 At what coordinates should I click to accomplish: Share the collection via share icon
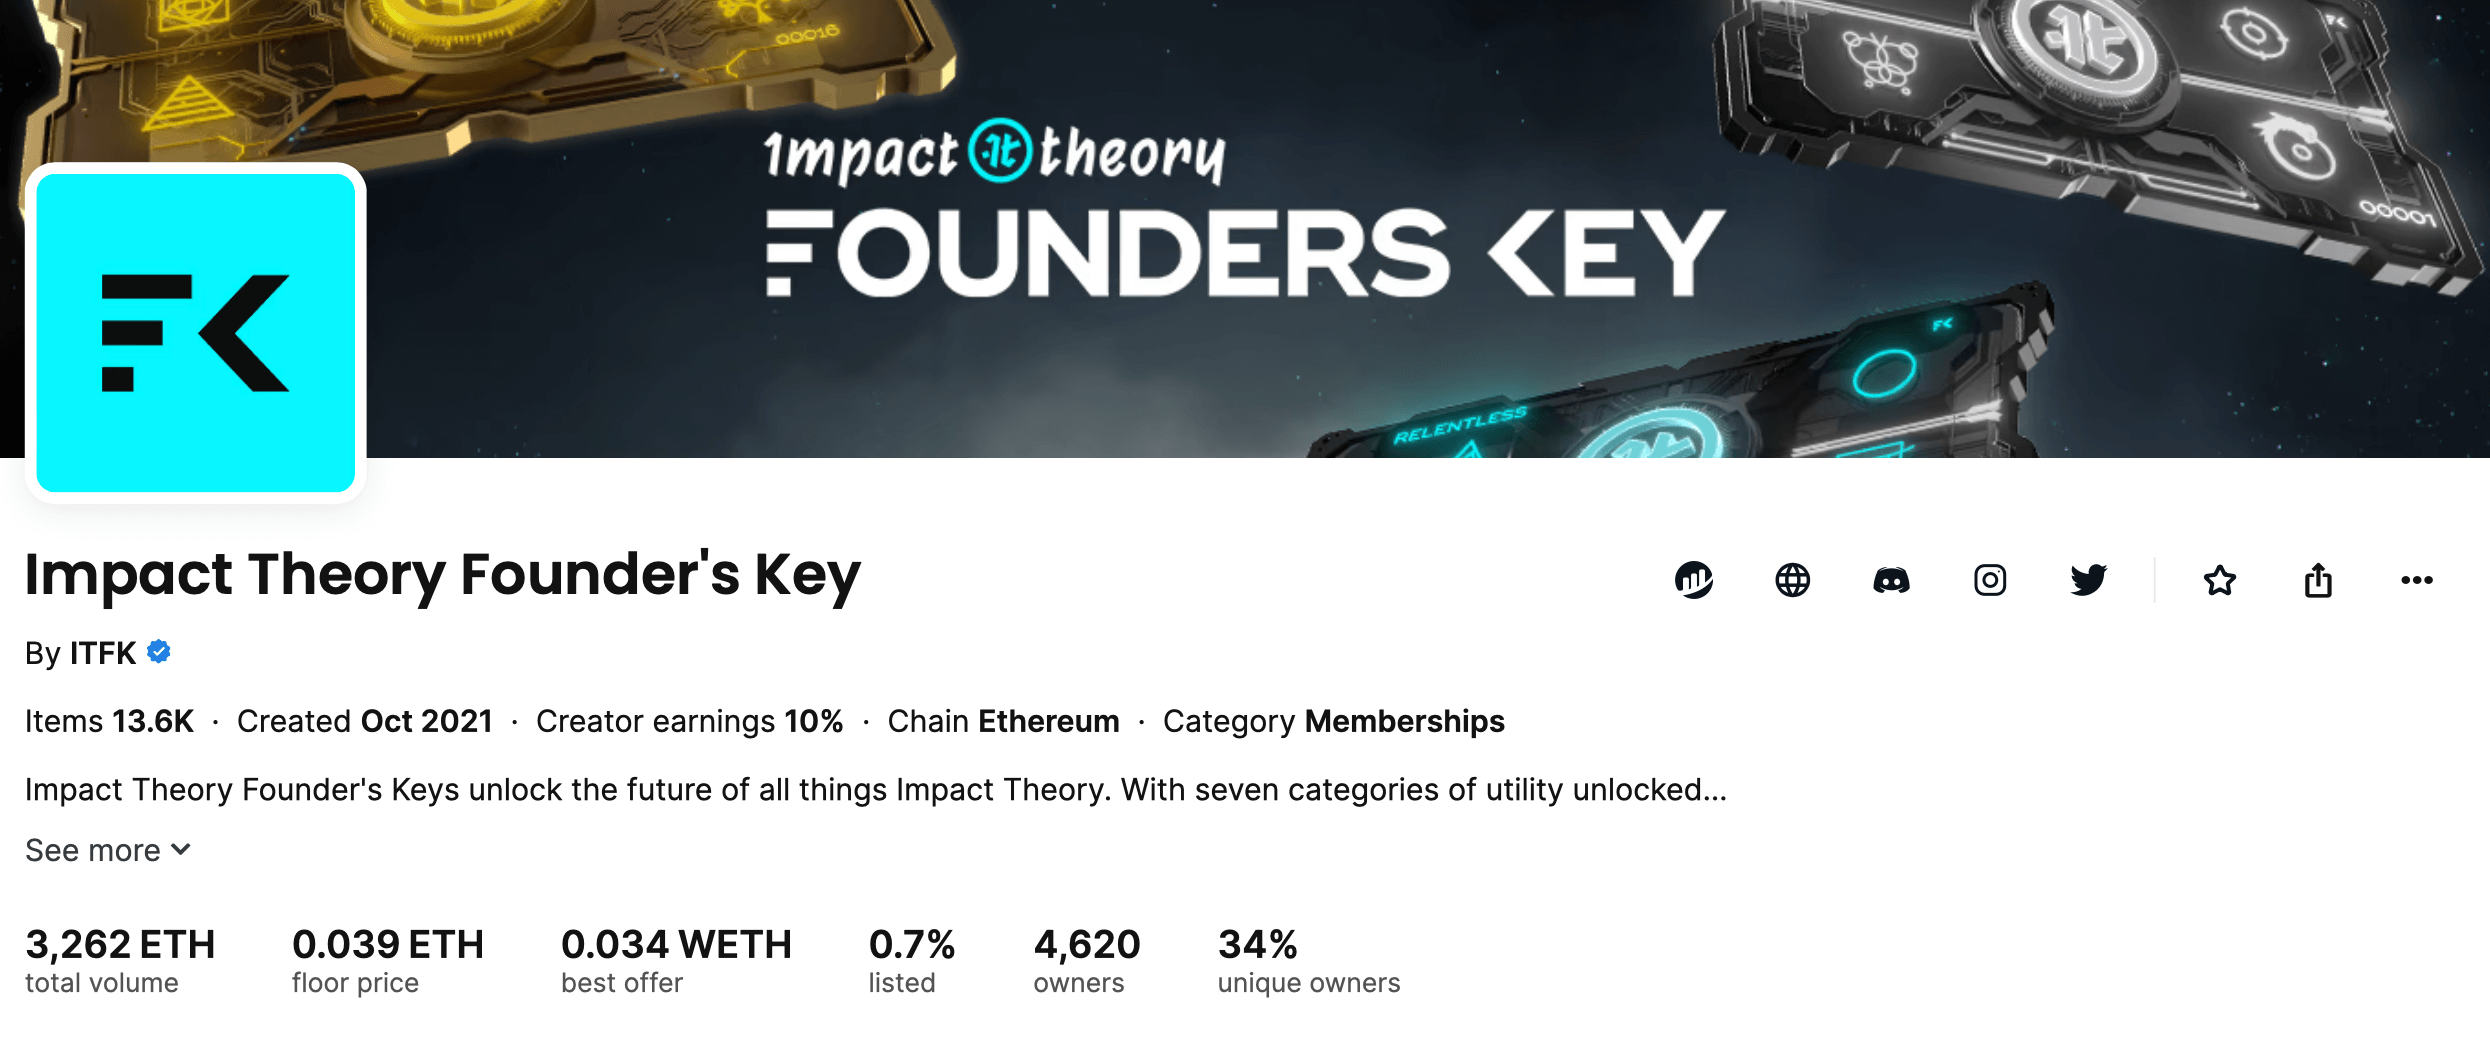pos(2318,580)
